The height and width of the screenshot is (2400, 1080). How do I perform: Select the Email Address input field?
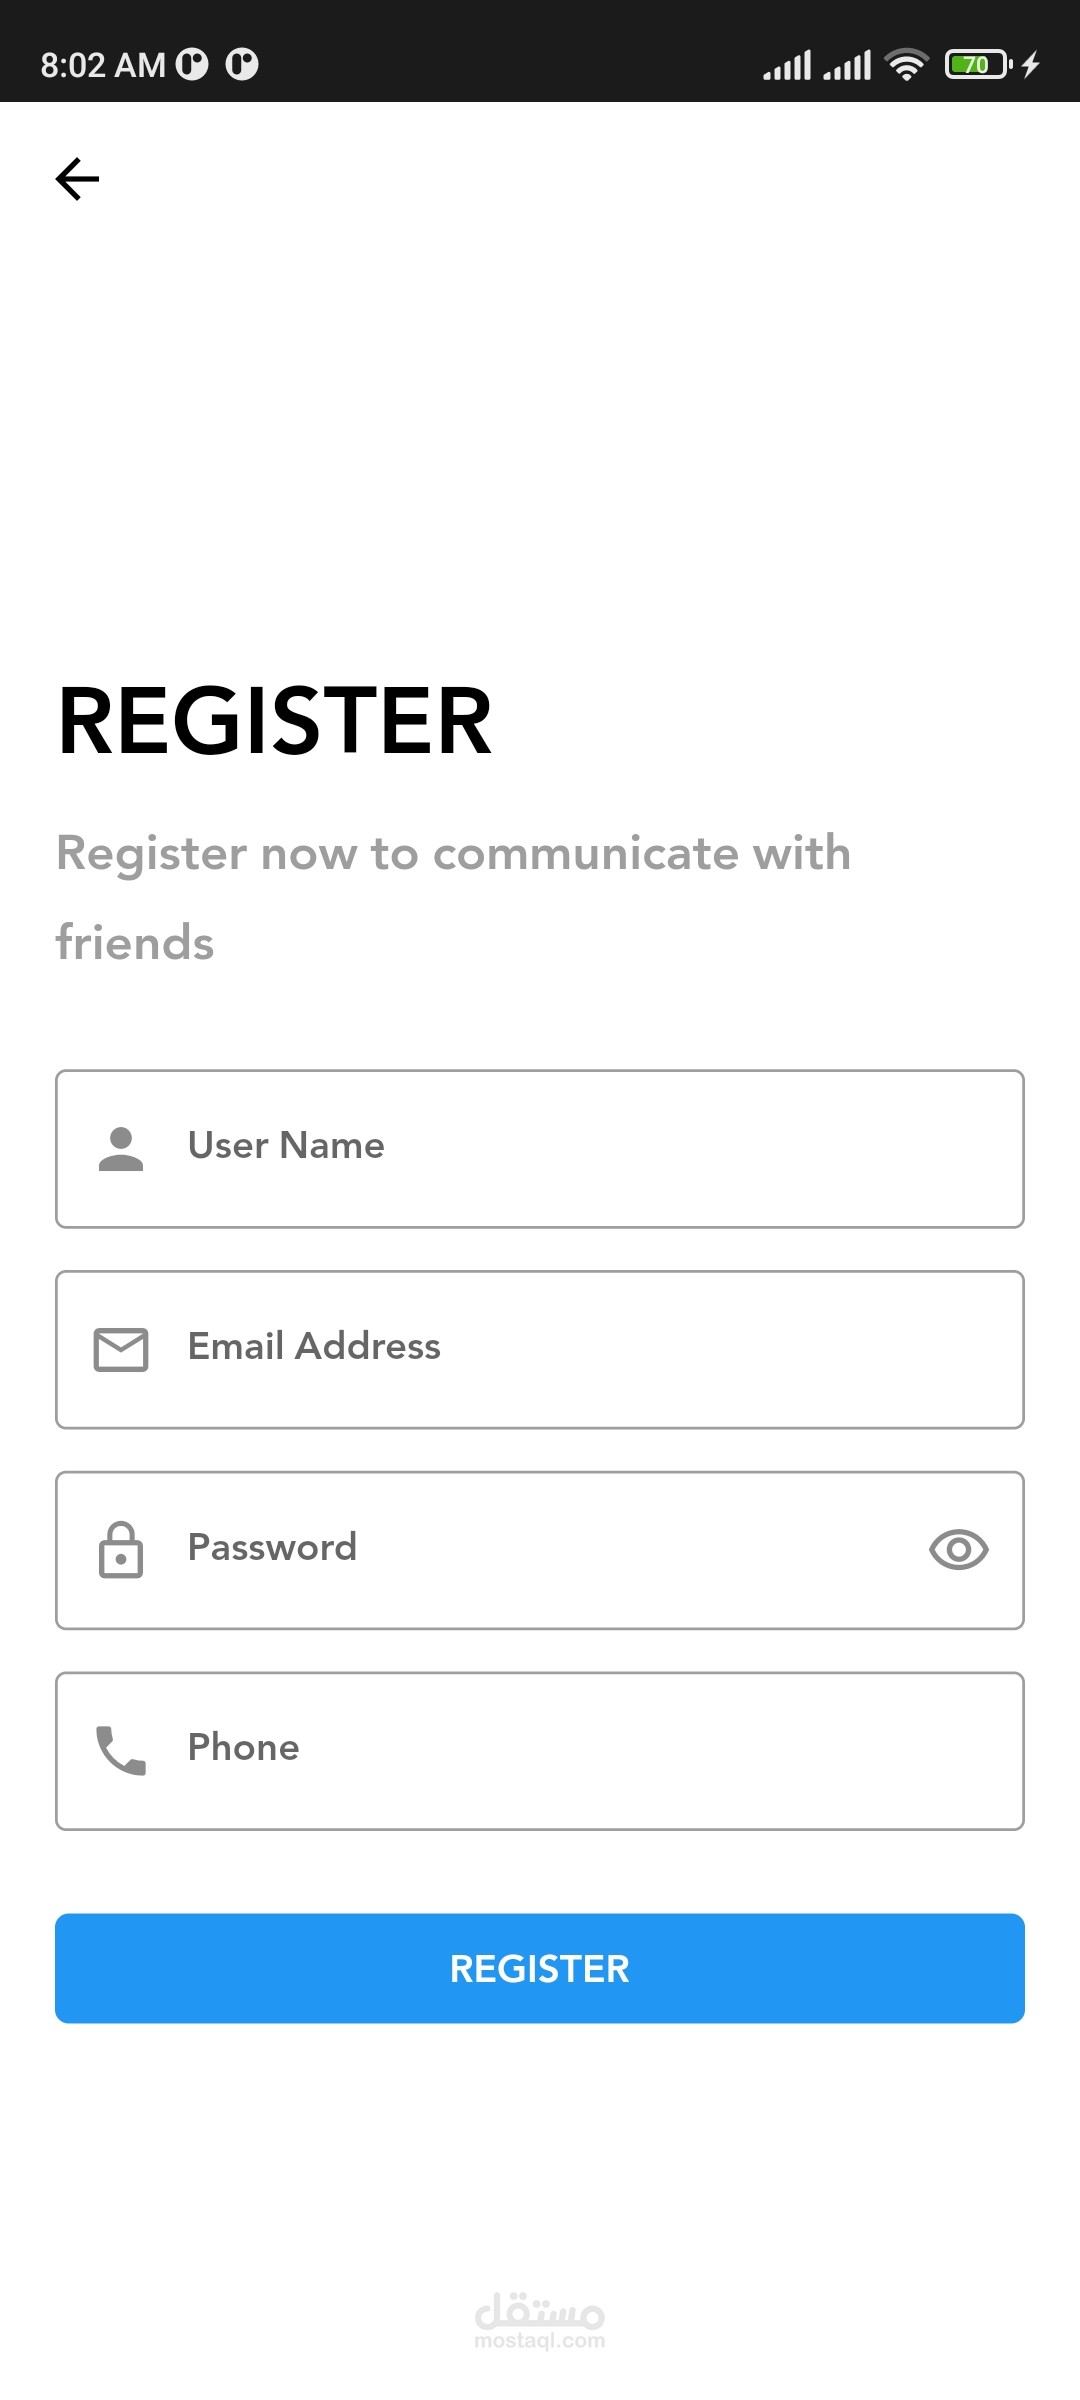600,1349
